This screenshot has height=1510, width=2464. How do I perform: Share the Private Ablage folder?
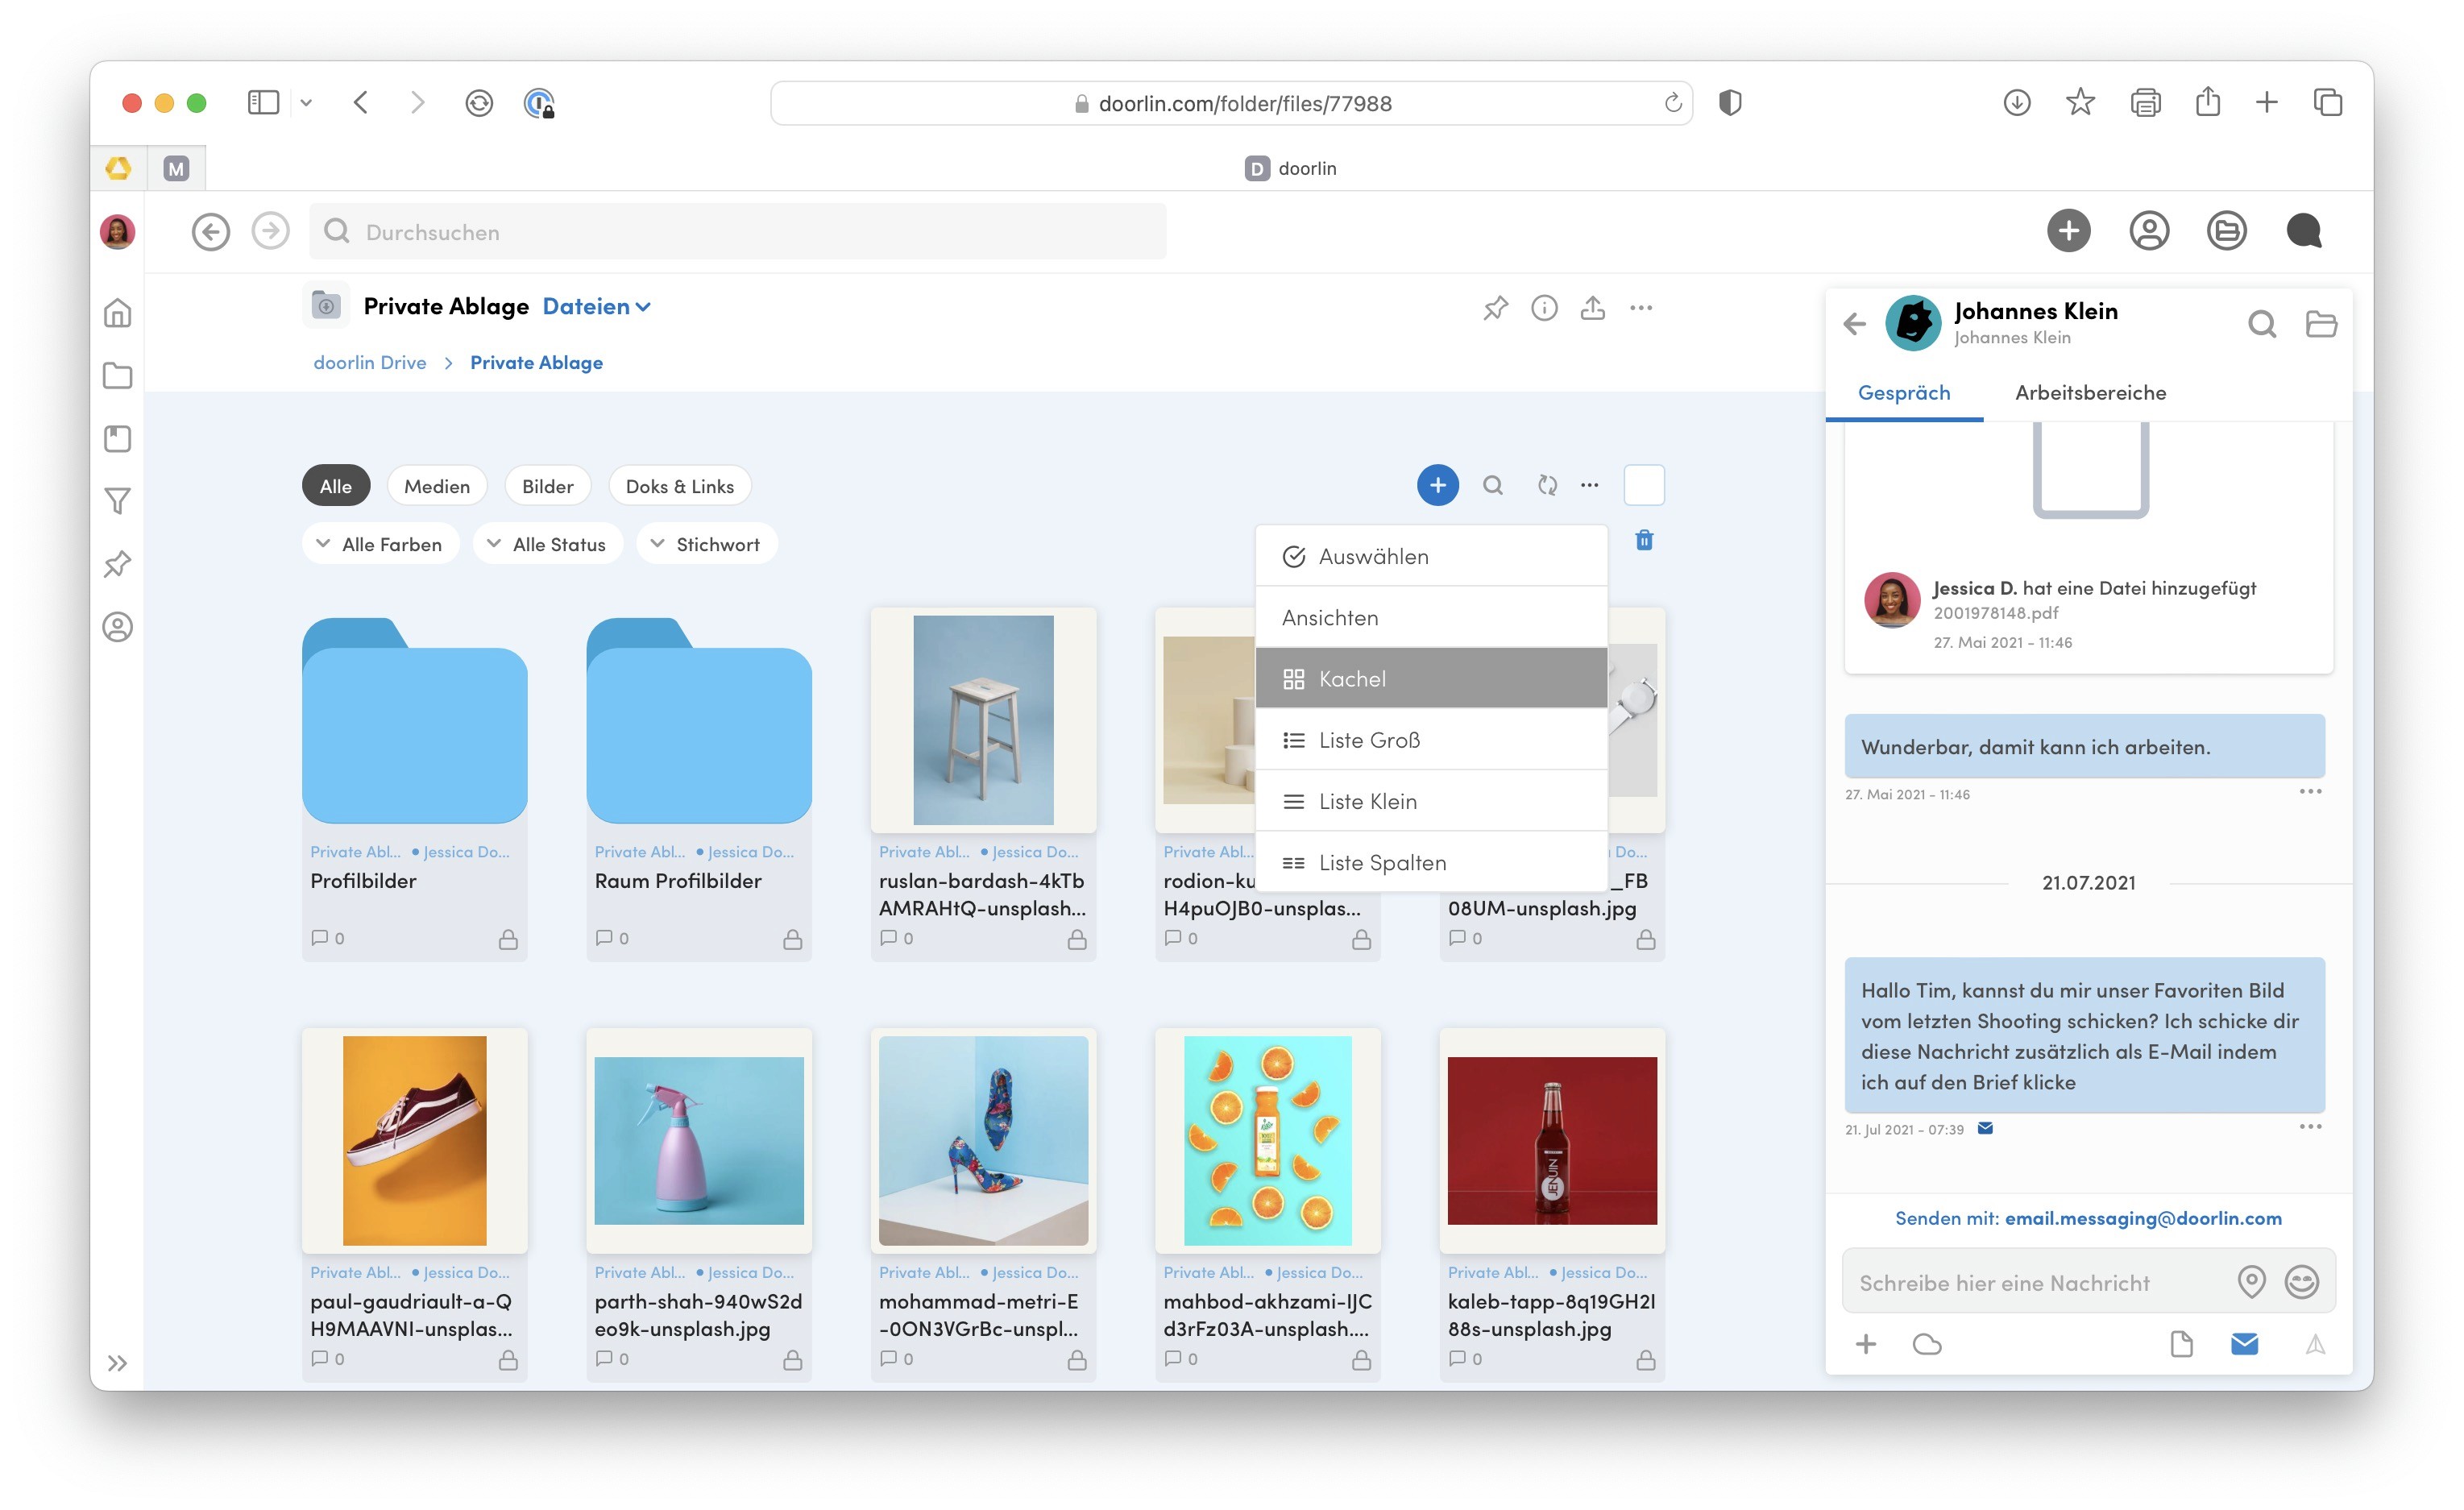point(1593,308)
